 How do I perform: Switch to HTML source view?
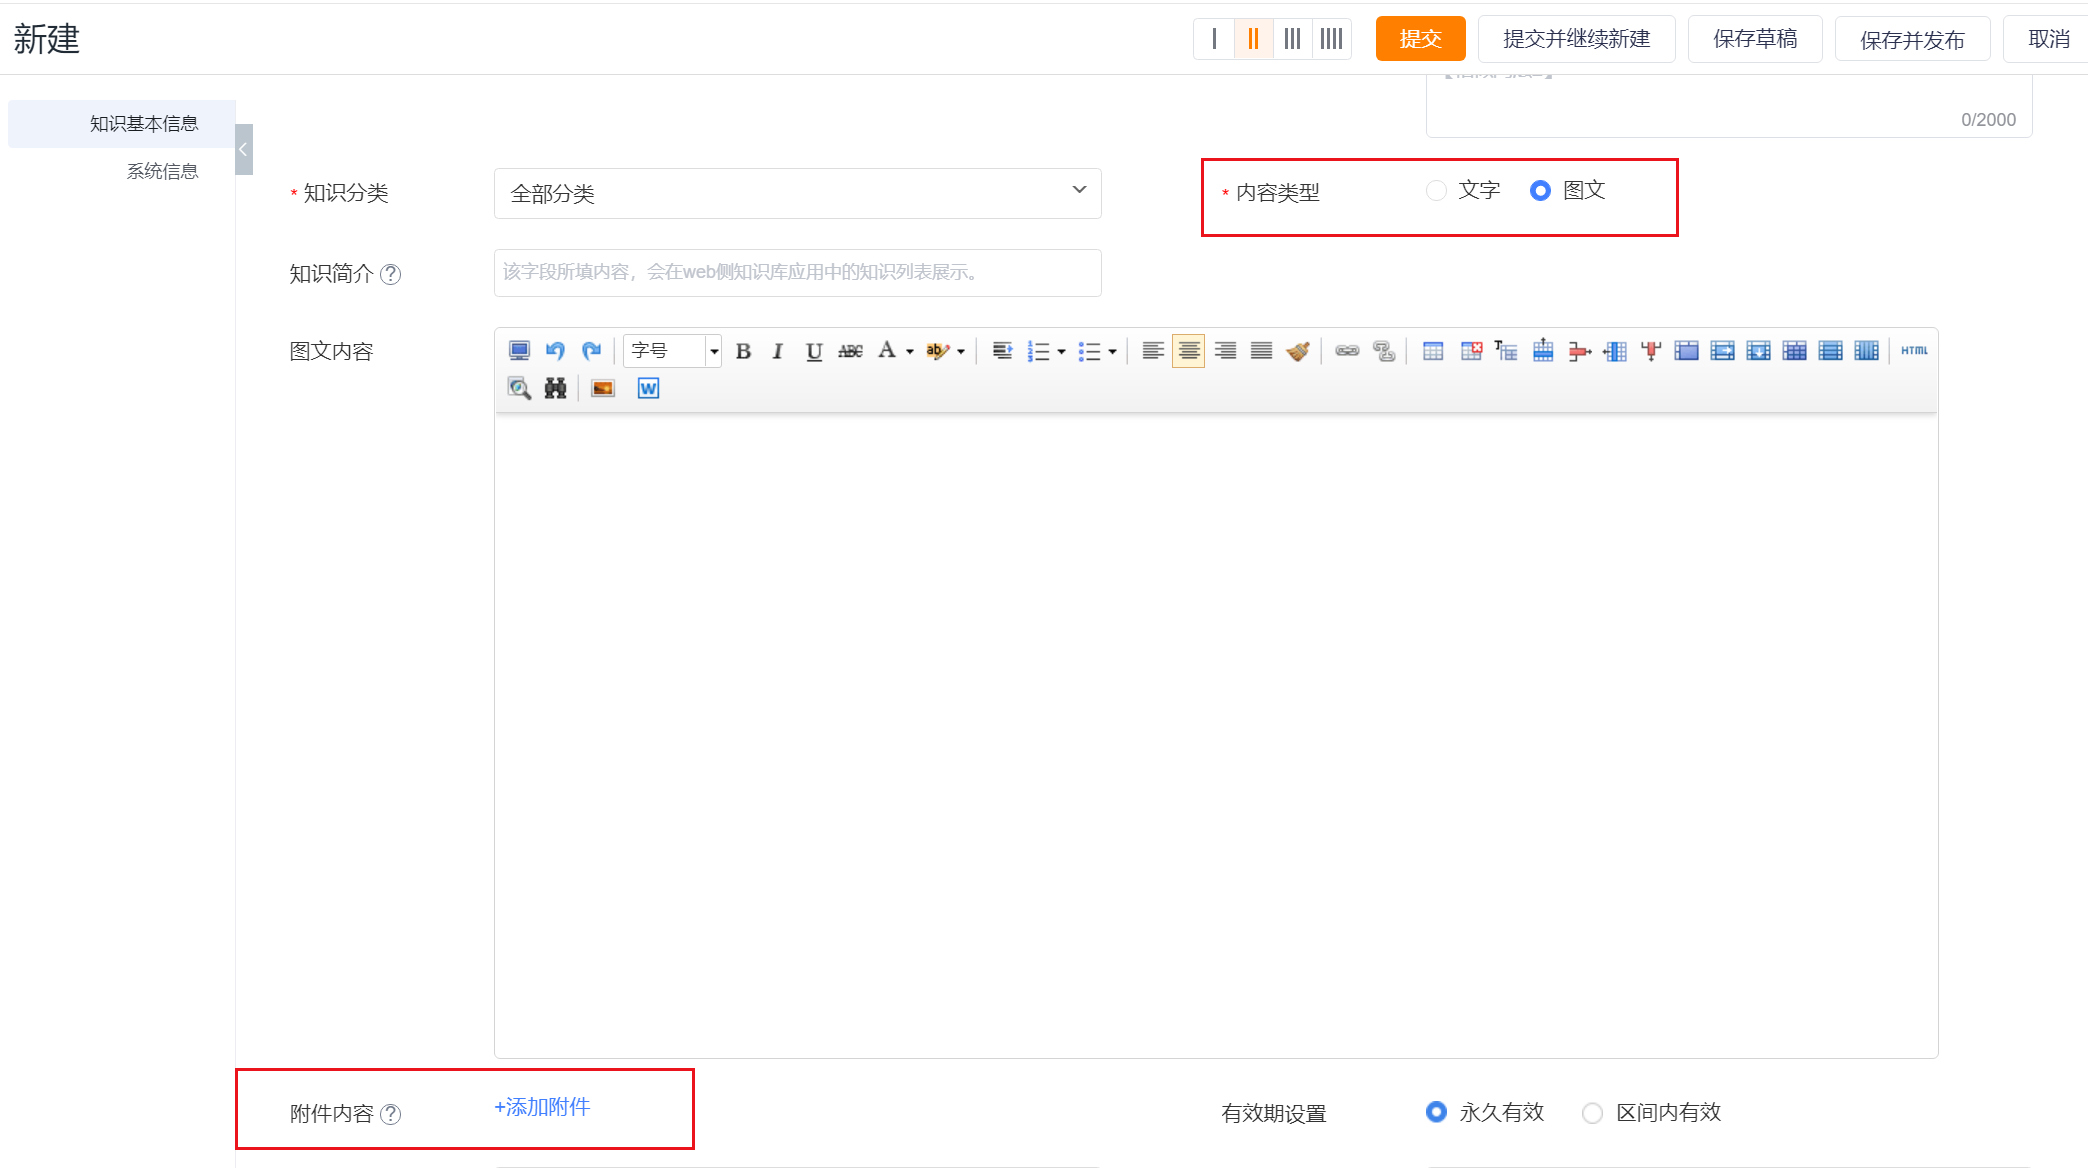(1914, 351)
